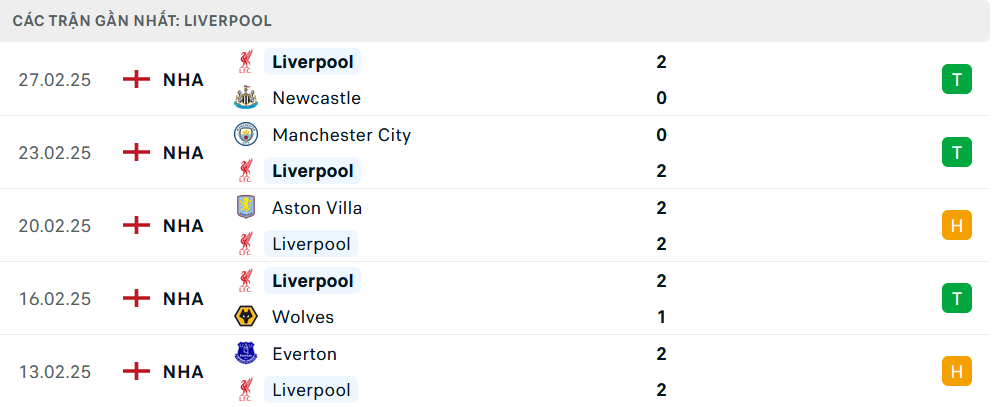
Task: Click Liverpool crest in the 27.02.25 match
Action: pyautogui.click(x=245, y=62)
